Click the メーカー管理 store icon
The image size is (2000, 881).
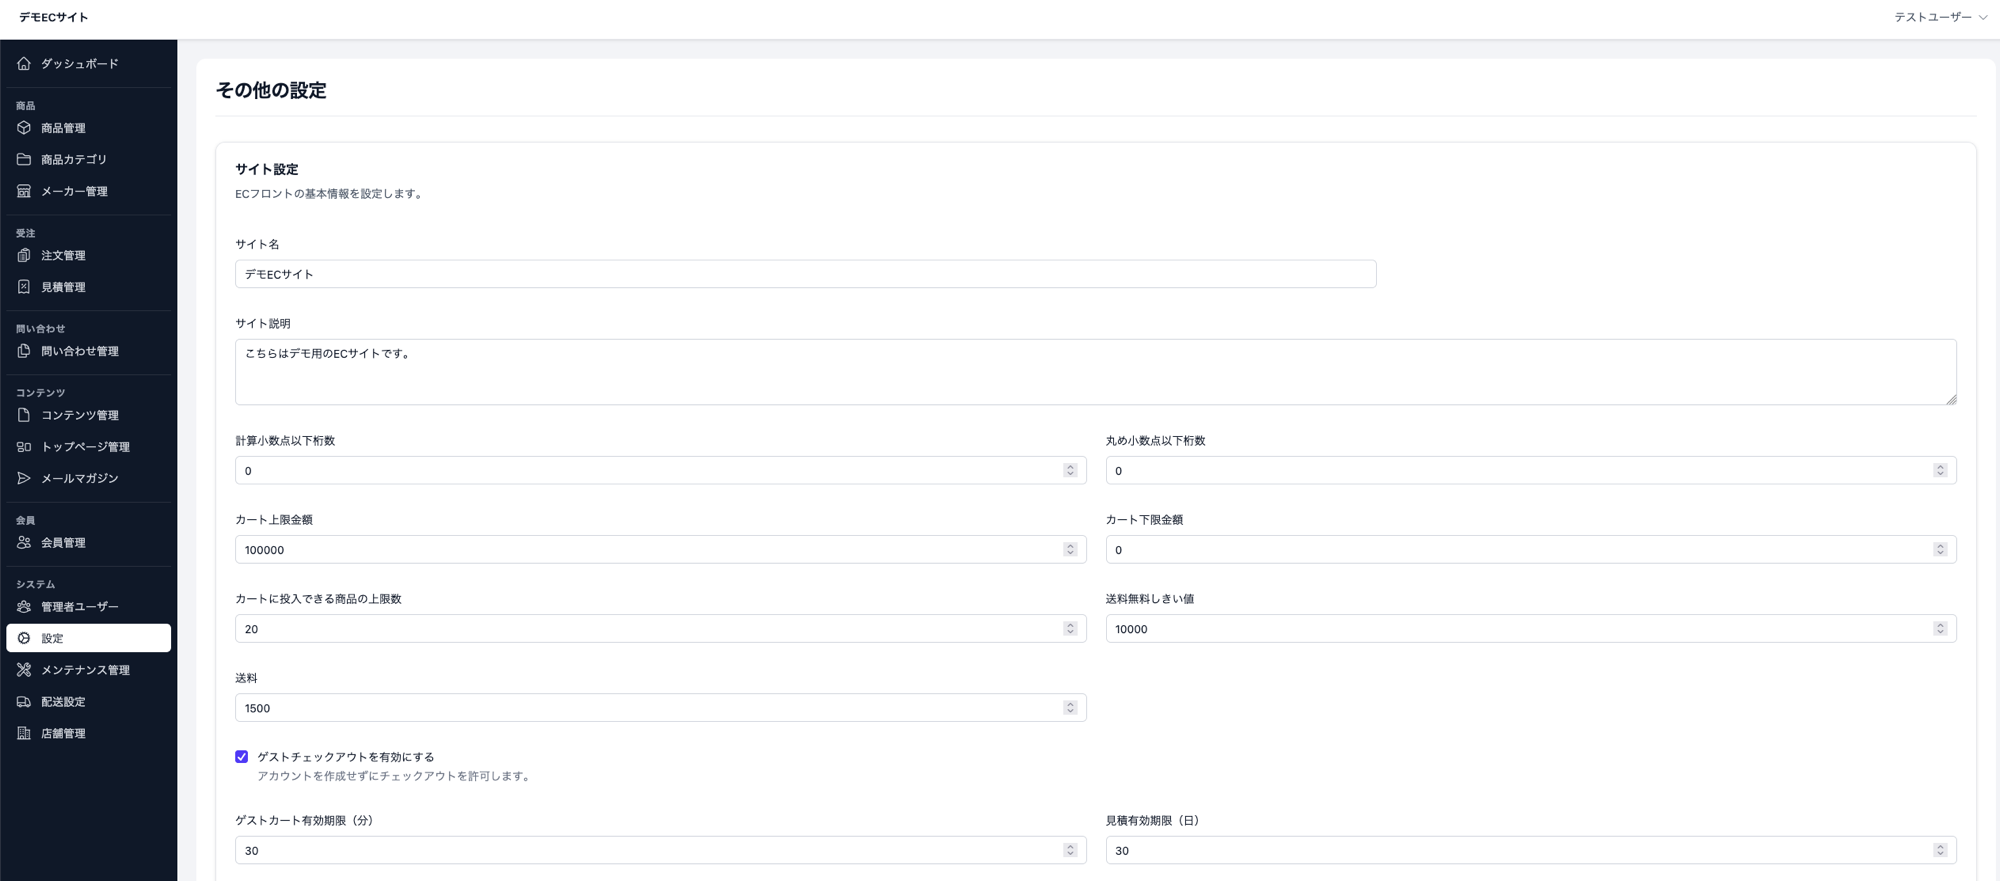coord(24,191)
